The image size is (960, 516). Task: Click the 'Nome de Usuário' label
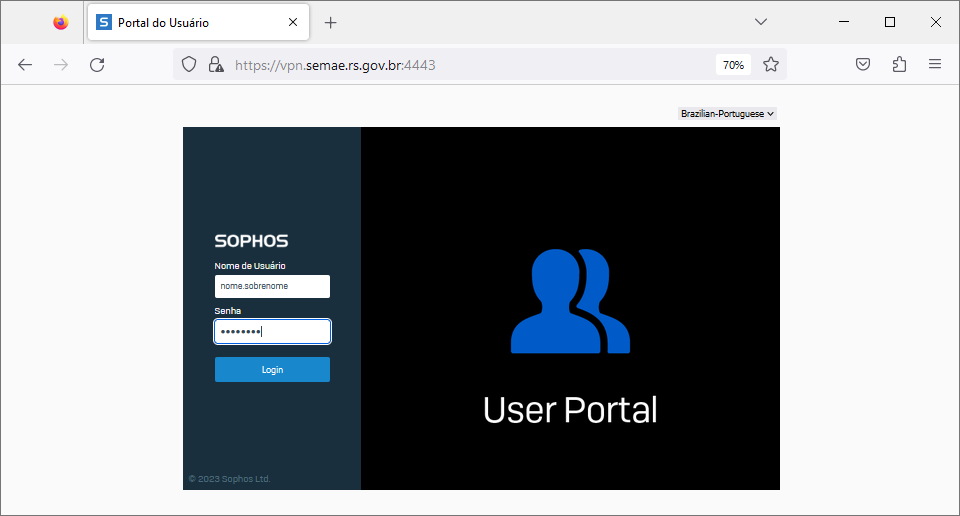[x=250, y=266]
